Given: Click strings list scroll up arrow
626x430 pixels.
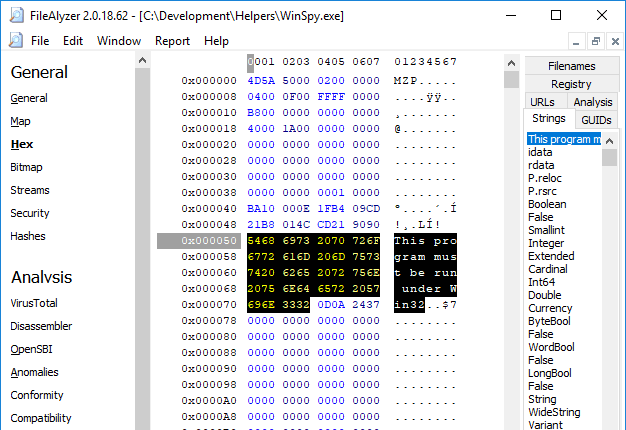Looking at the screenshot, I should [609, 141].
